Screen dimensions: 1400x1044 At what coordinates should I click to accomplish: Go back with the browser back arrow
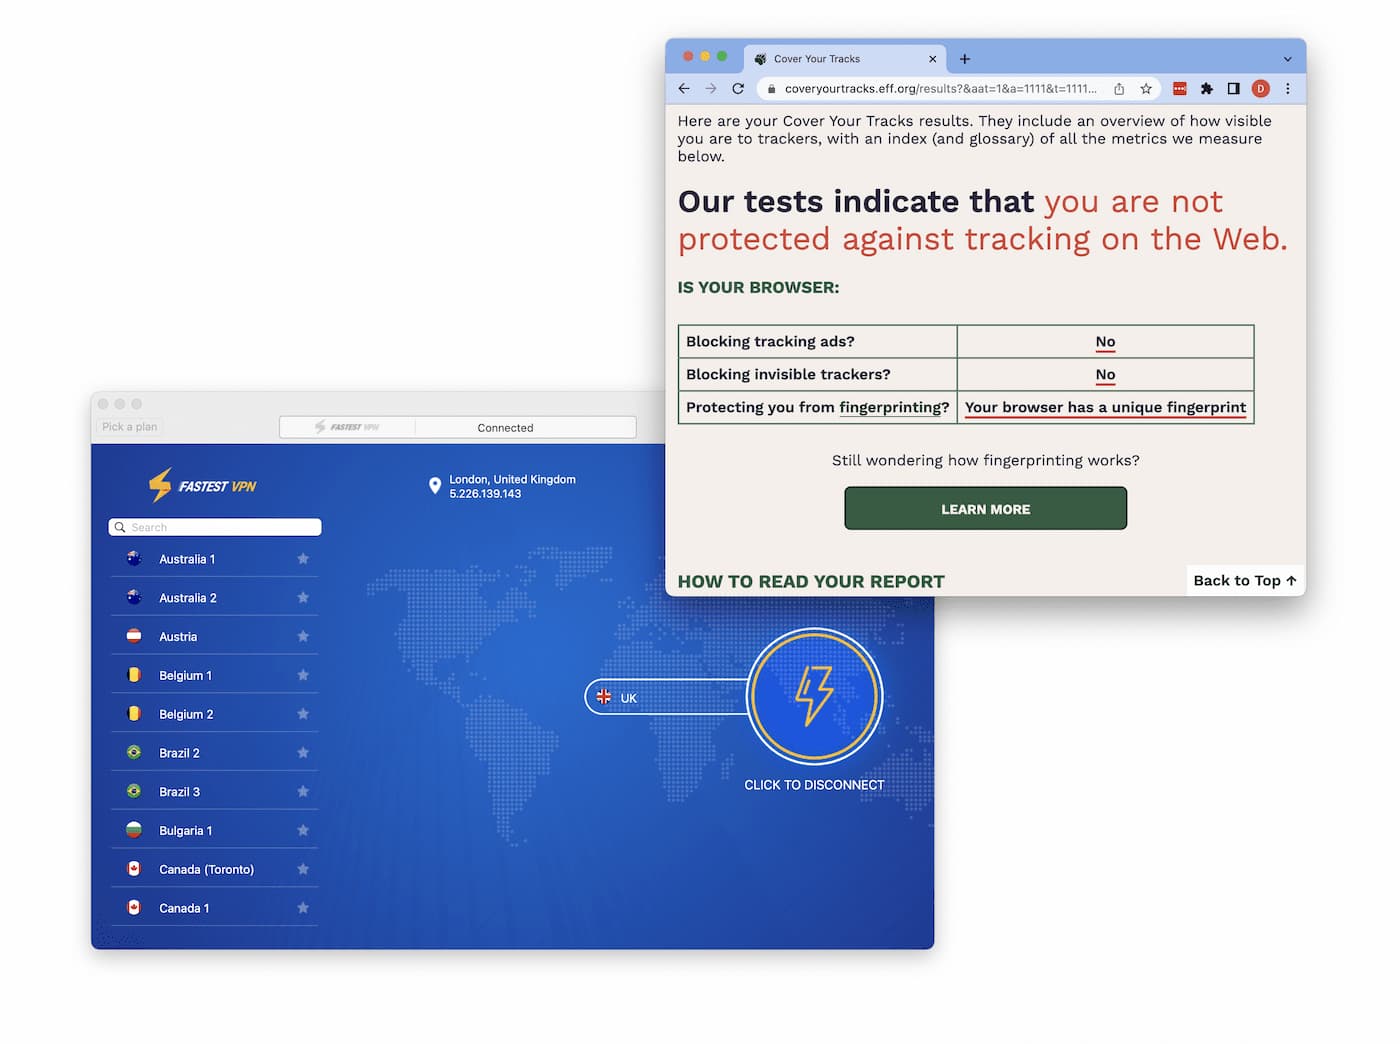point(684,88)
